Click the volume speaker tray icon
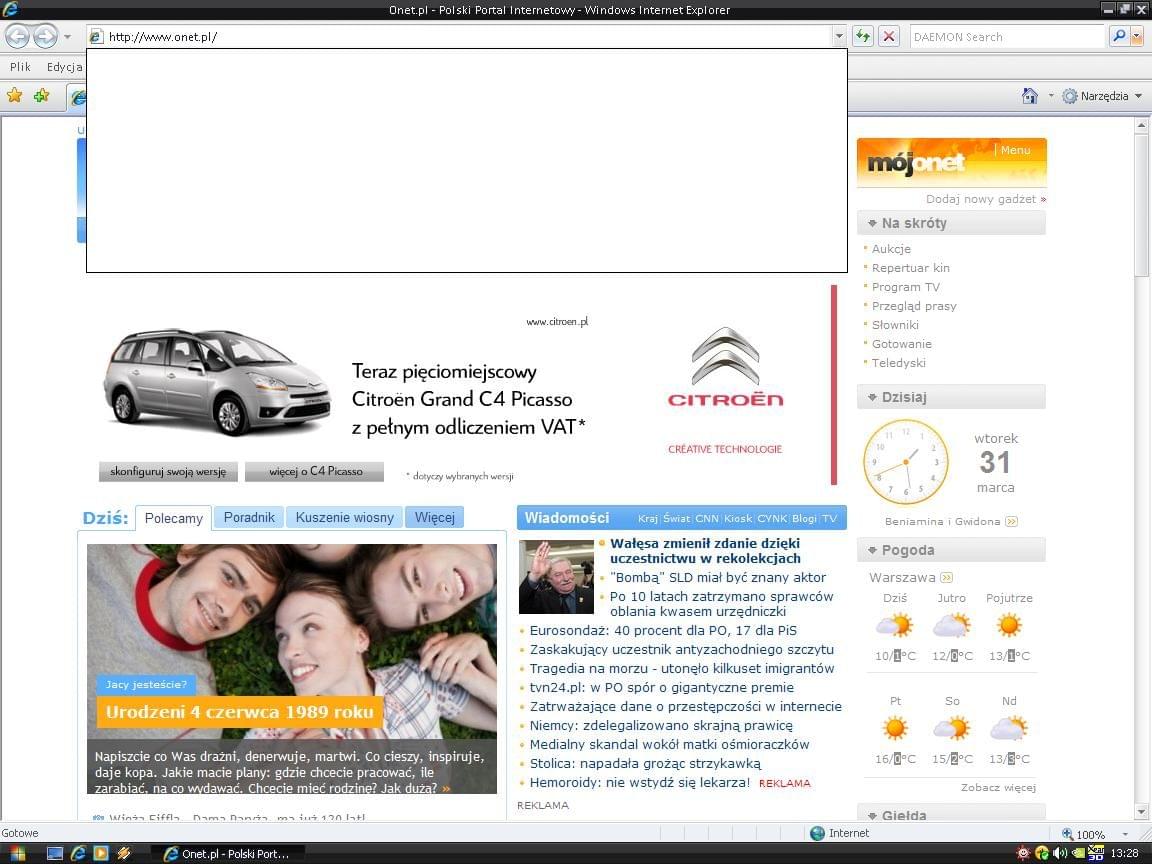1152x864 pixels. (x=1060, y=853)
